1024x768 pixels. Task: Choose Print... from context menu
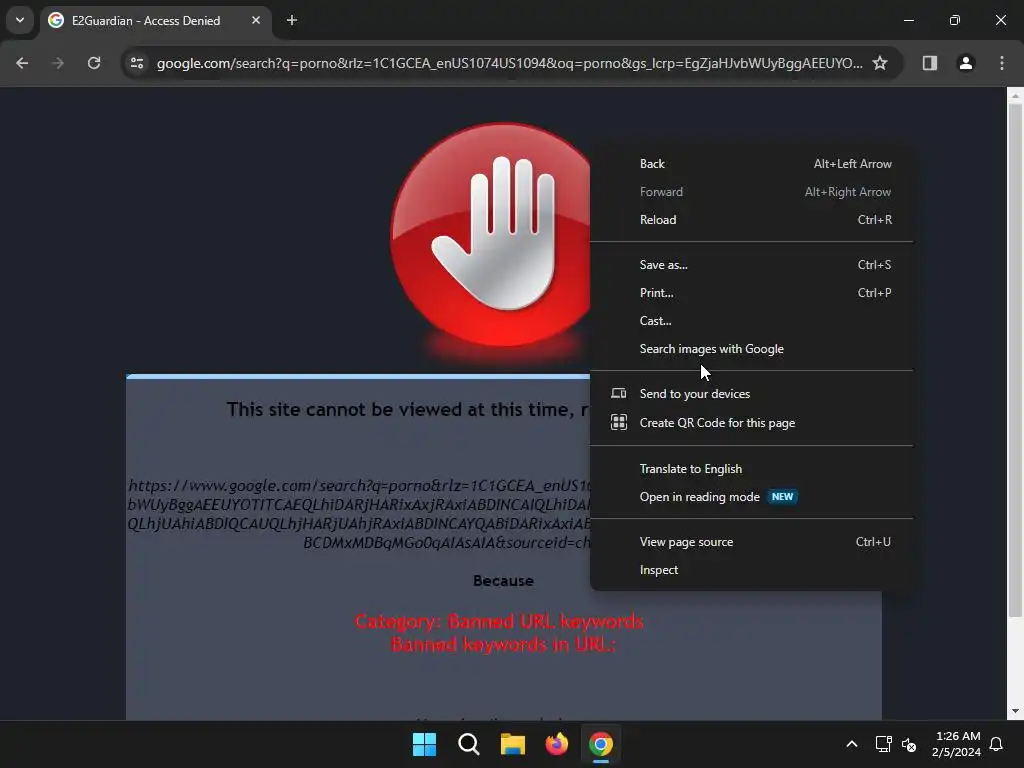coord(752,293)
